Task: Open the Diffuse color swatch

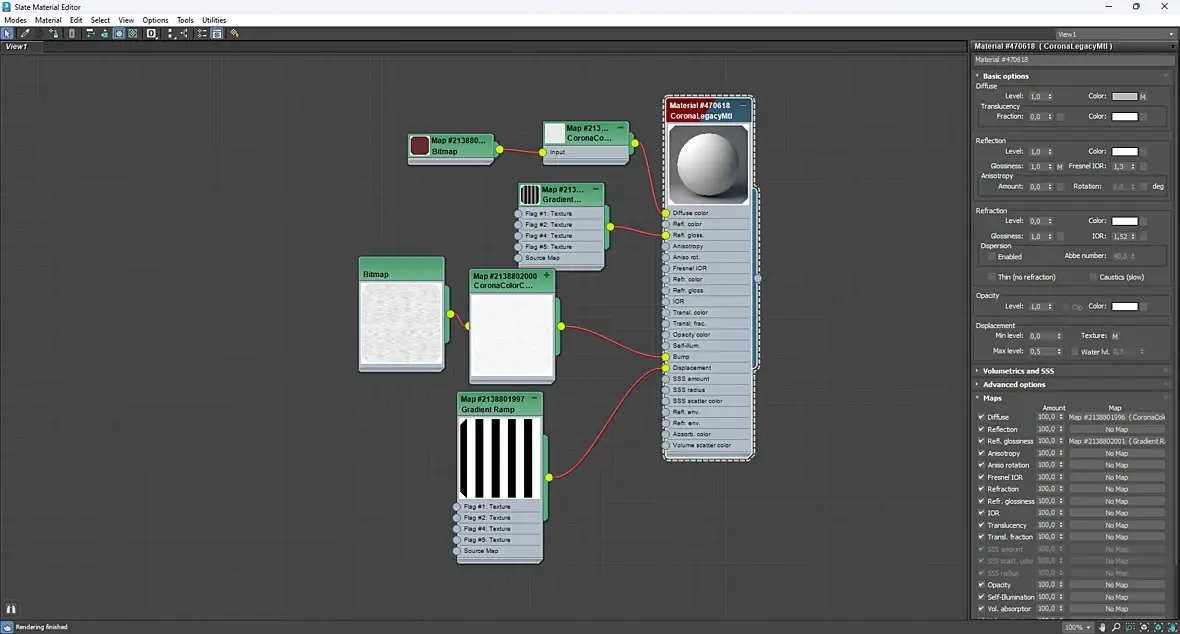Action: [1124, 96]
